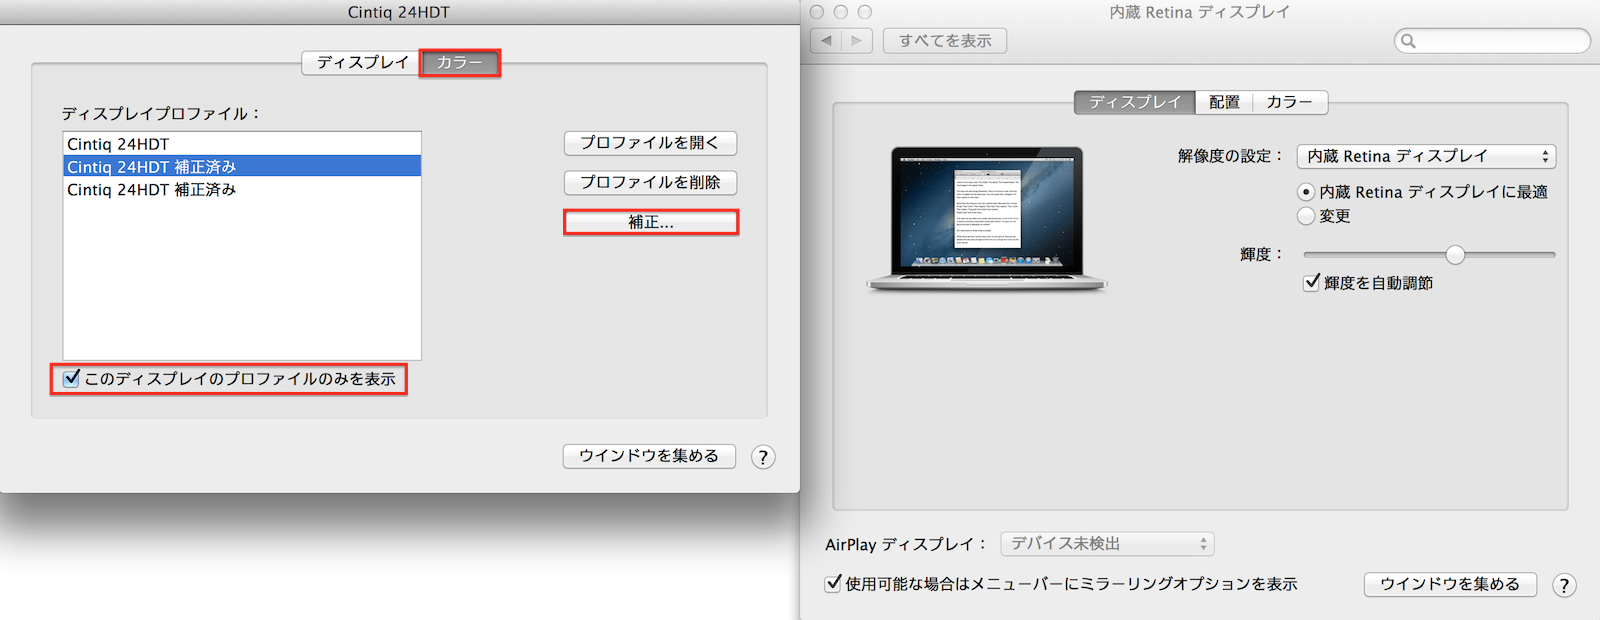Toggle このディスプレイのプロファイルのみを表示 checkbox
This screenshot has width=1600, height=620.
click(71, 379)
